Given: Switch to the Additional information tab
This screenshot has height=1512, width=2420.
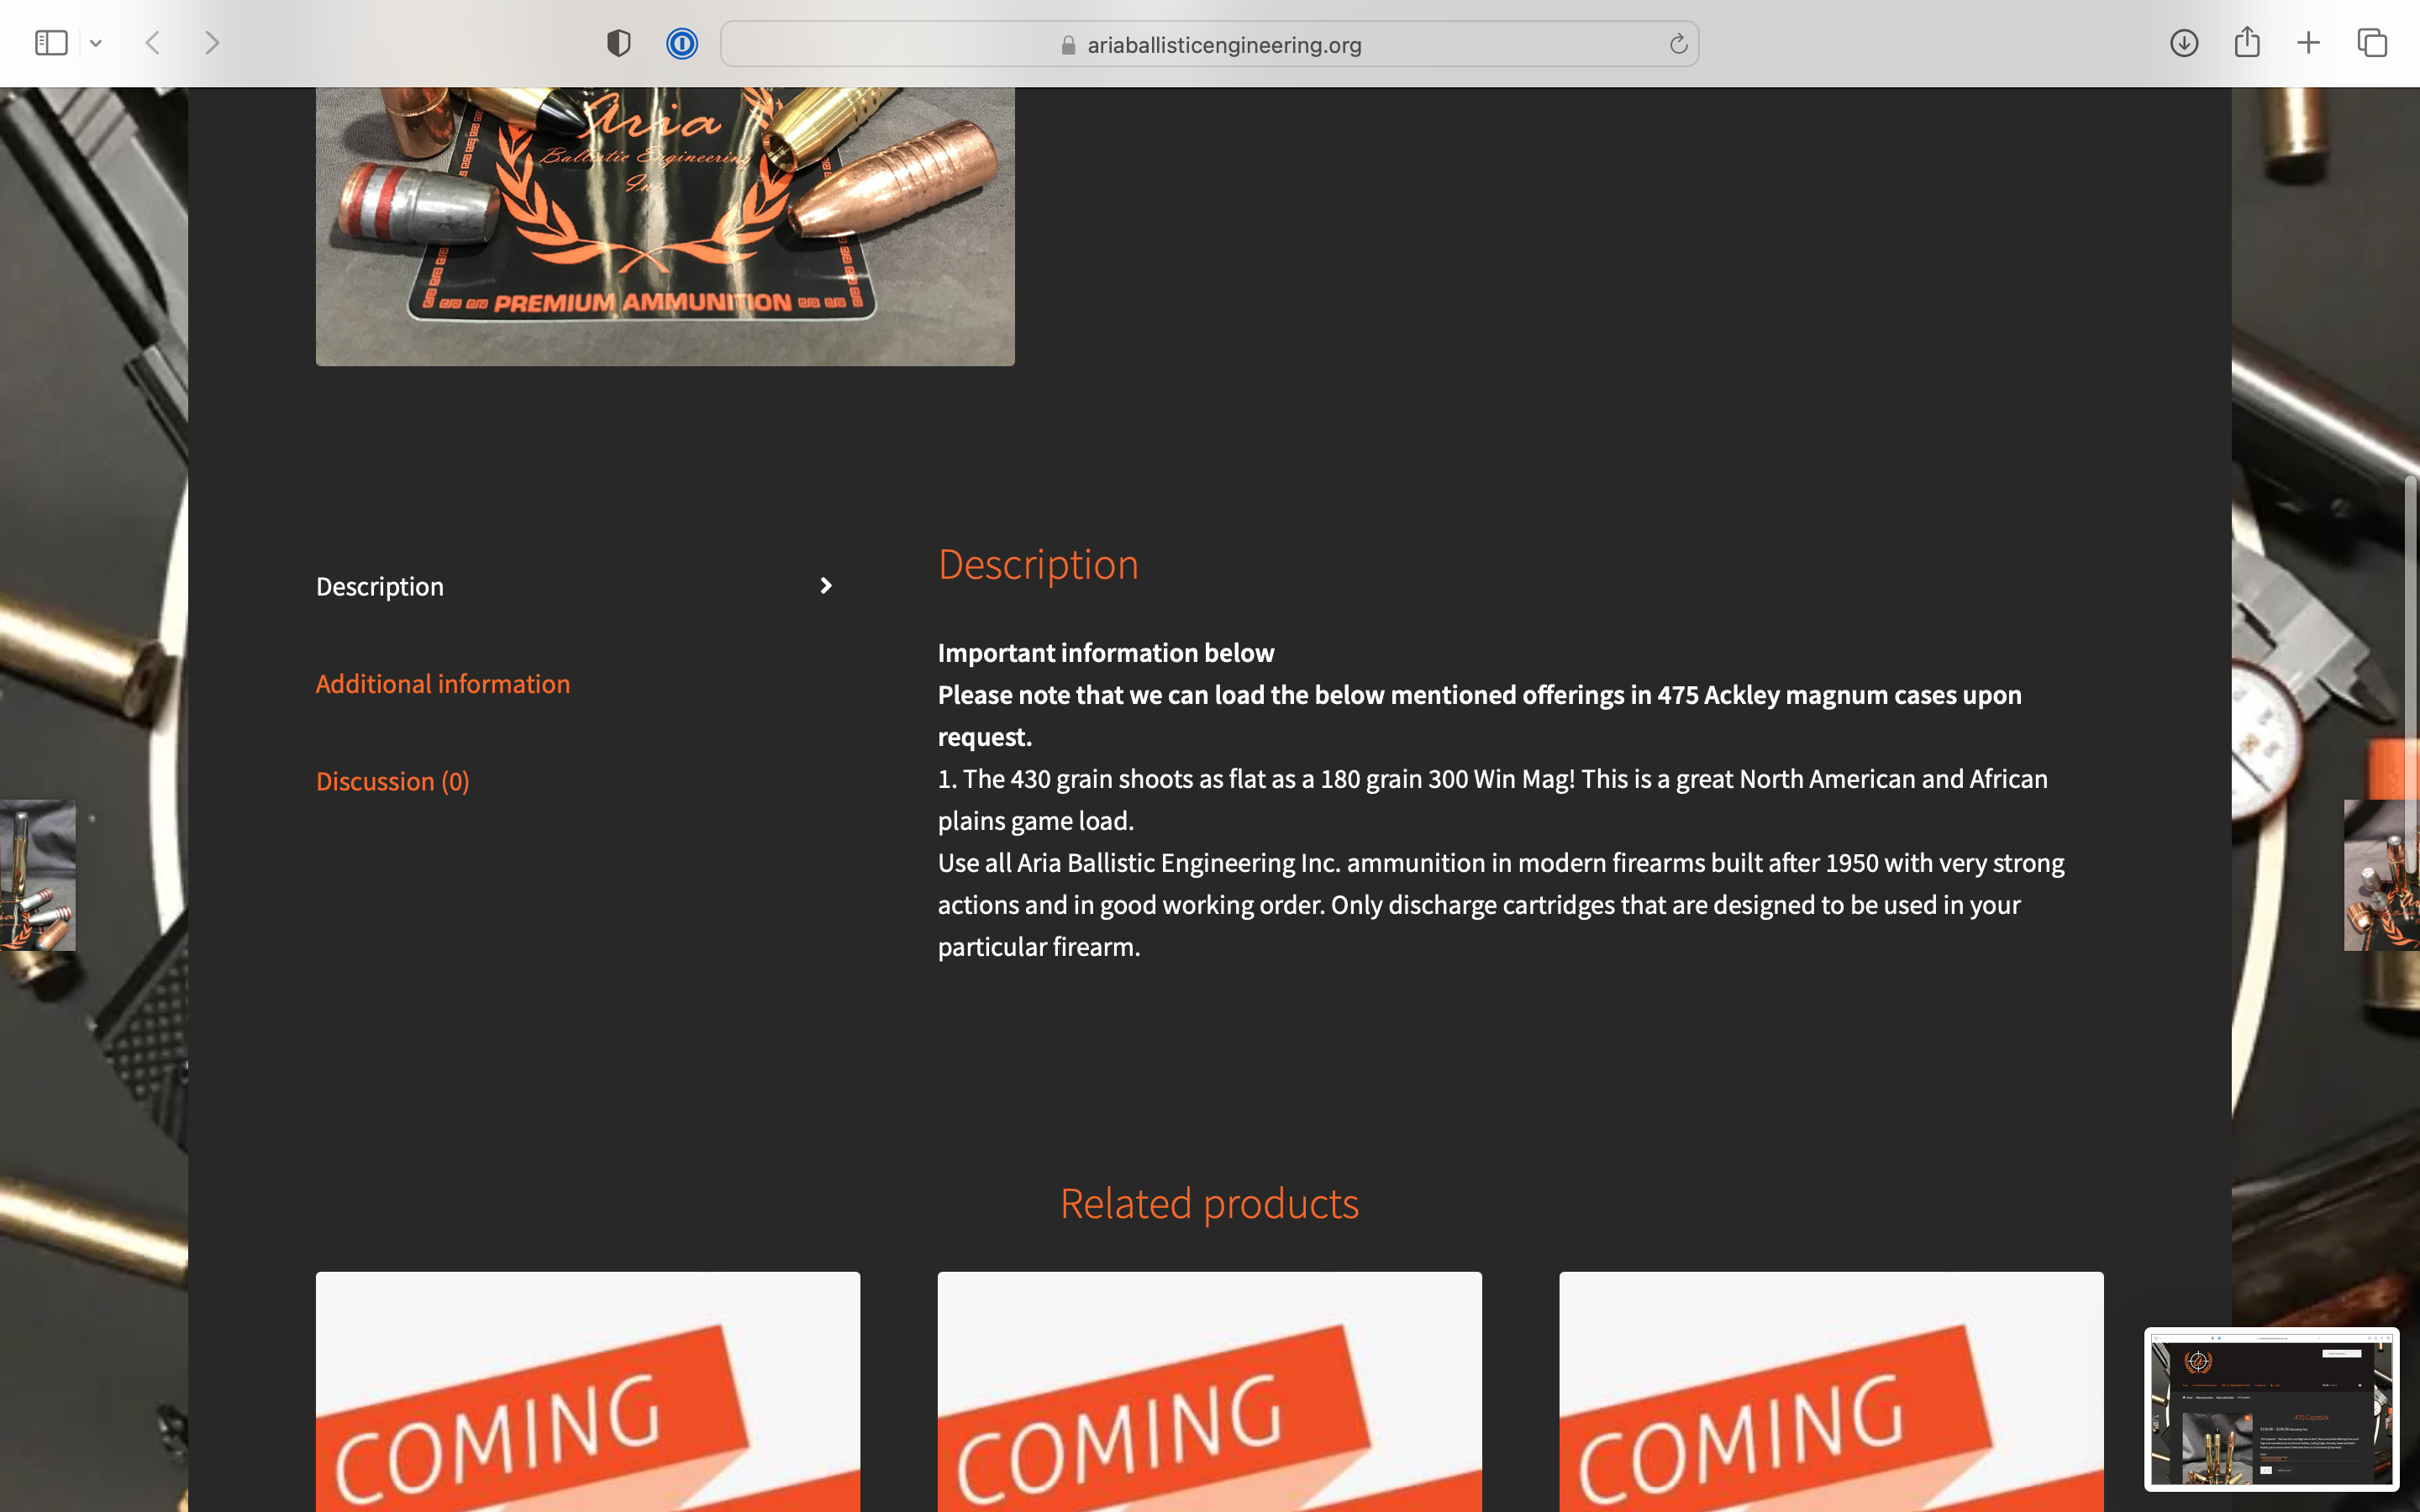Looking at the screenshot, I should [x=443, y=684].
